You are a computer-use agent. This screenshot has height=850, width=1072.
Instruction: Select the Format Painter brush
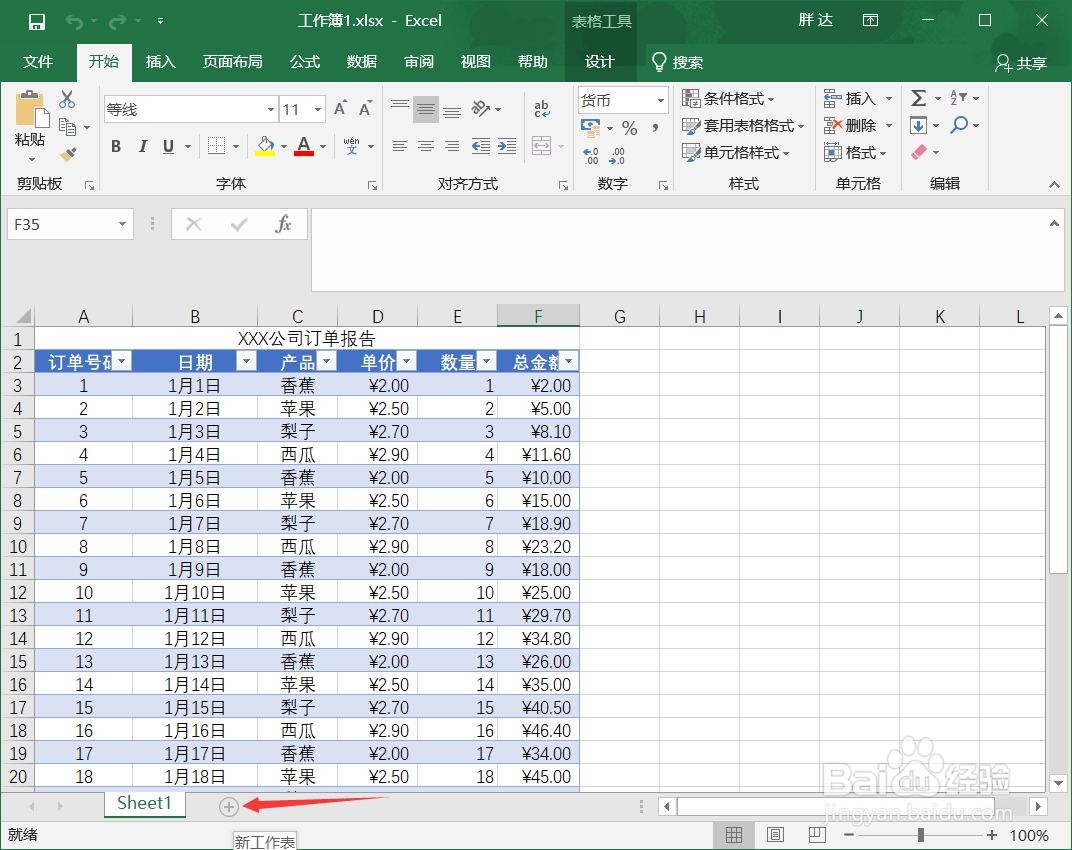point(68,155)
